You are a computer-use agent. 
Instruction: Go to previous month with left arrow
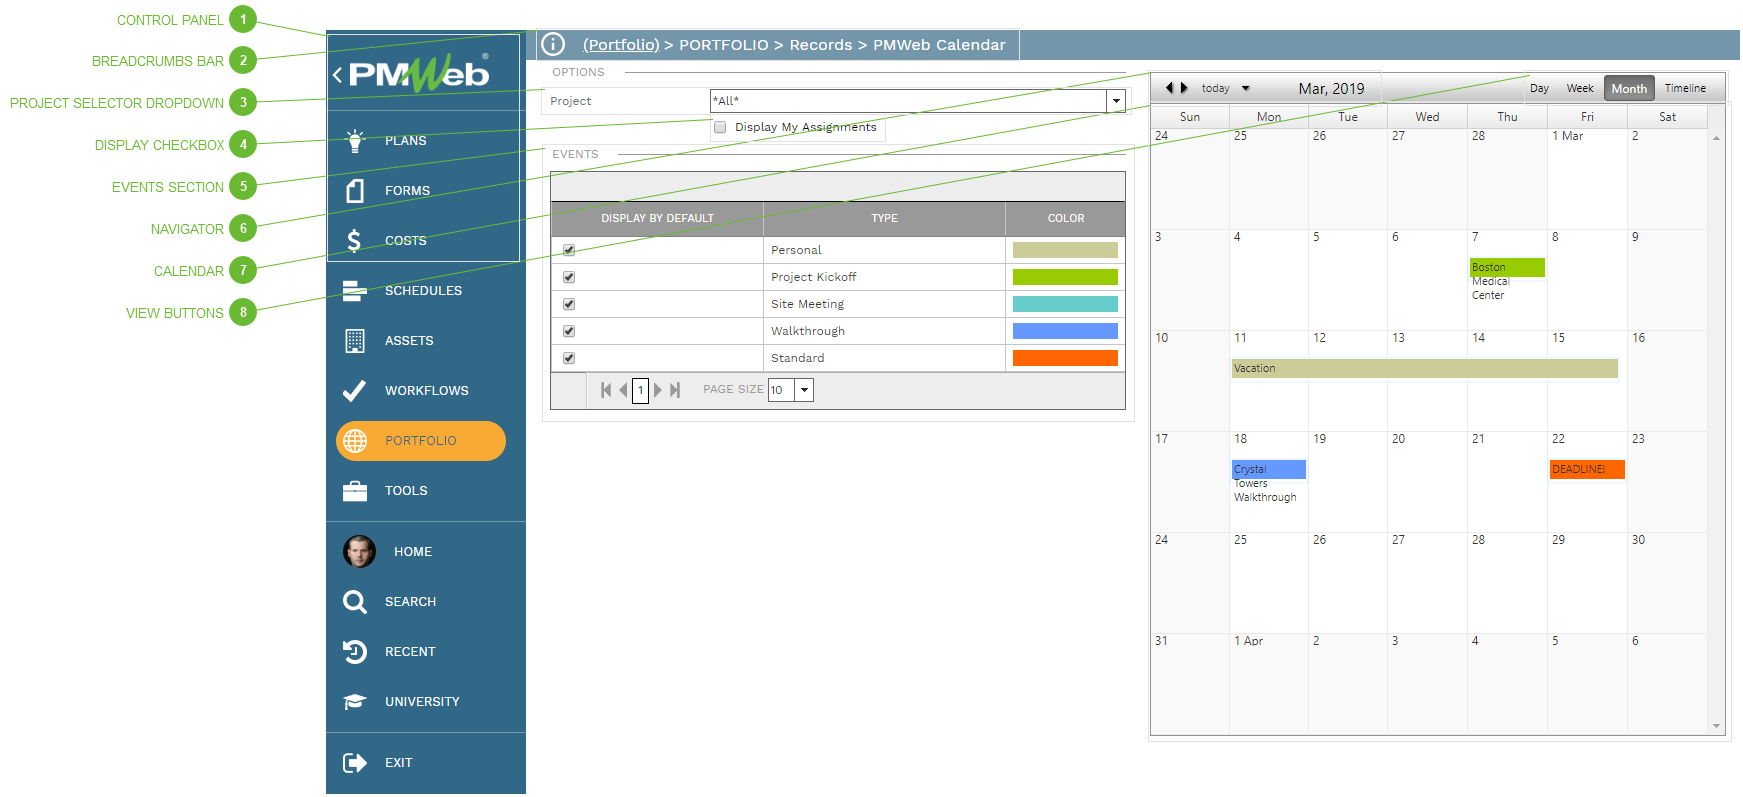coord(1169,88)
